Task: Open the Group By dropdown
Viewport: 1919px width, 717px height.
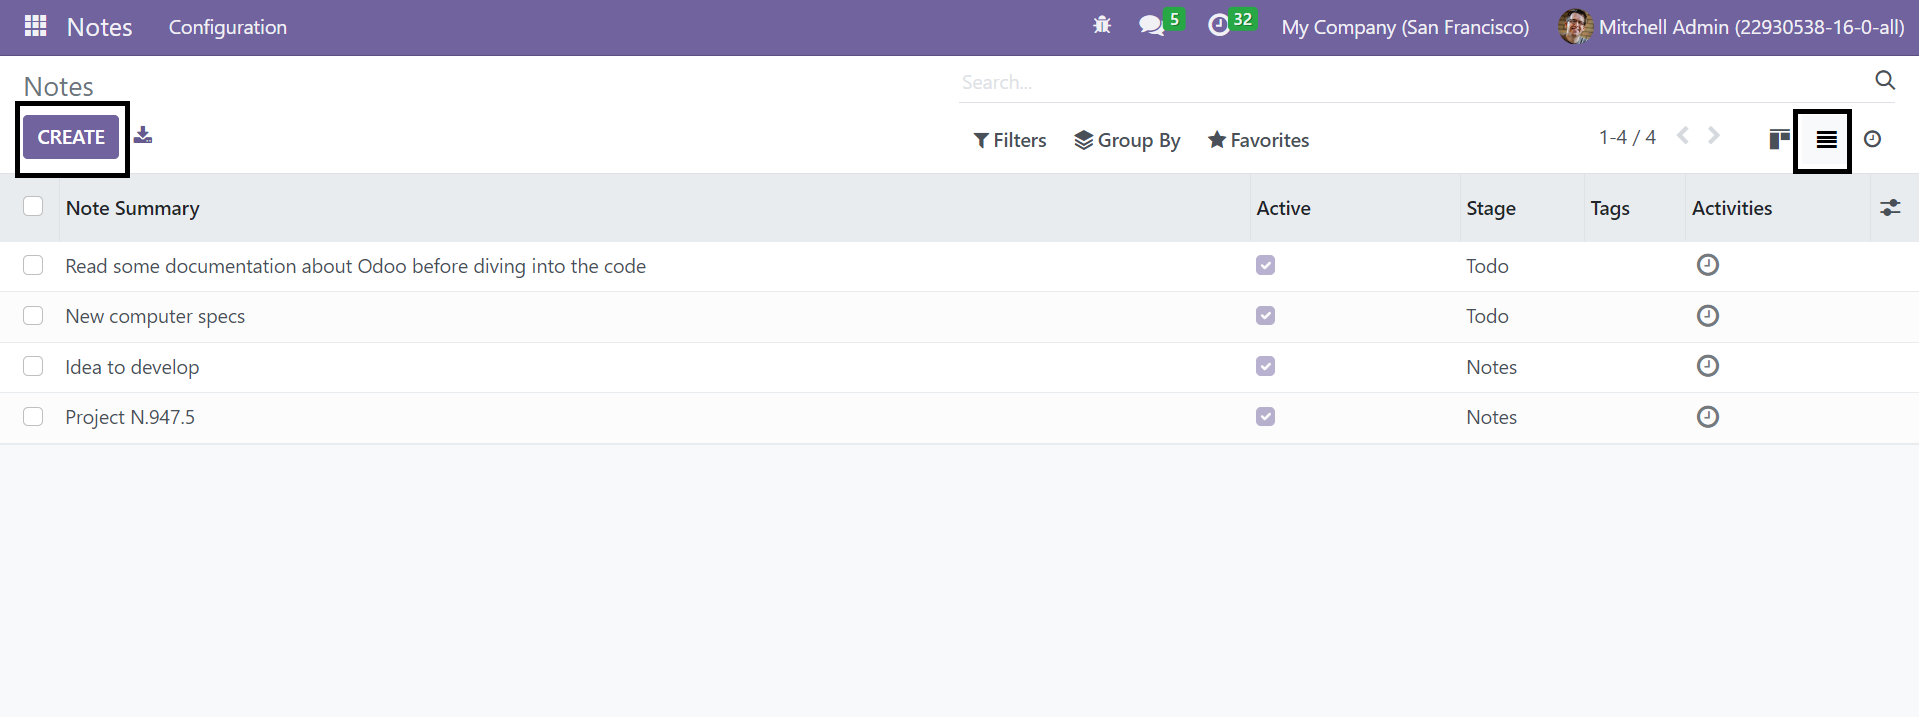Action: [x=1127, y=140]
